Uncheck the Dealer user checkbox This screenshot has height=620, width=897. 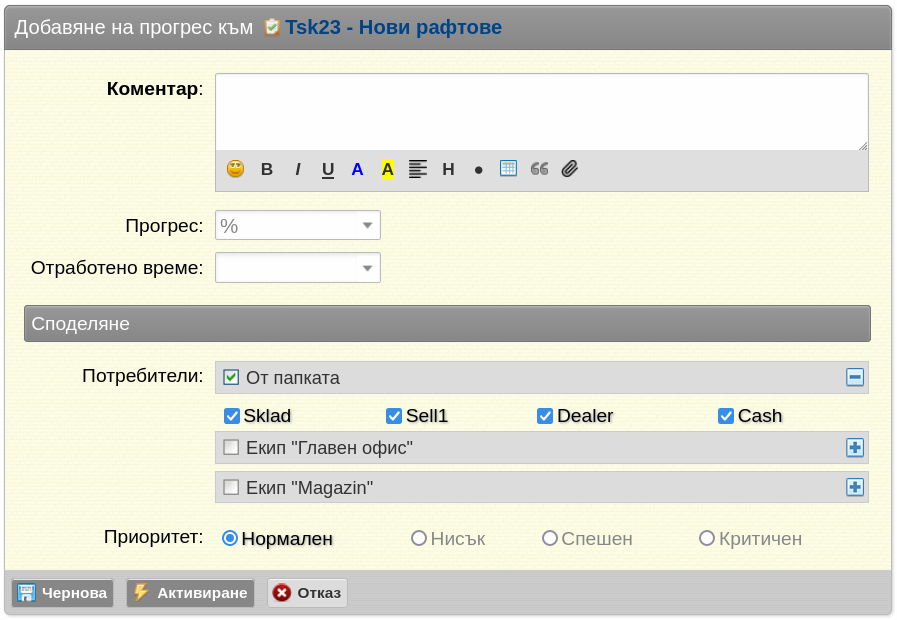pyautogui.click(x=545, y=416)
